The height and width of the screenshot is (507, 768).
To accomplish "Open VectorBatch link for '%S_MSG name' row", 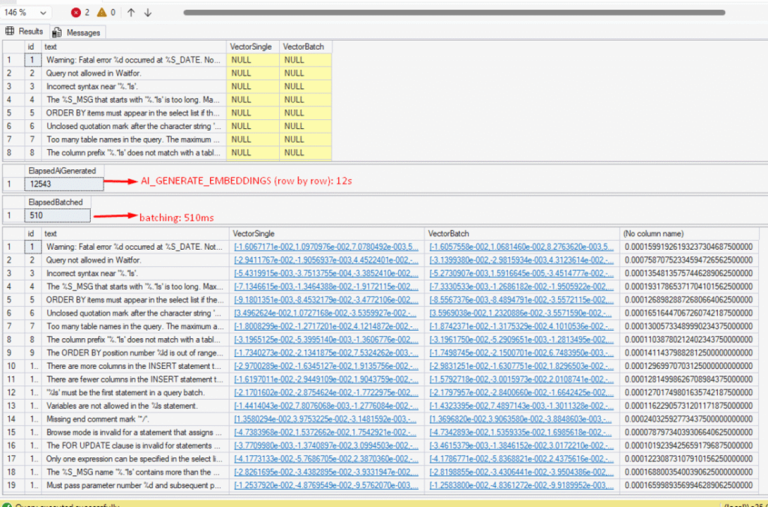I will (522, 472).
